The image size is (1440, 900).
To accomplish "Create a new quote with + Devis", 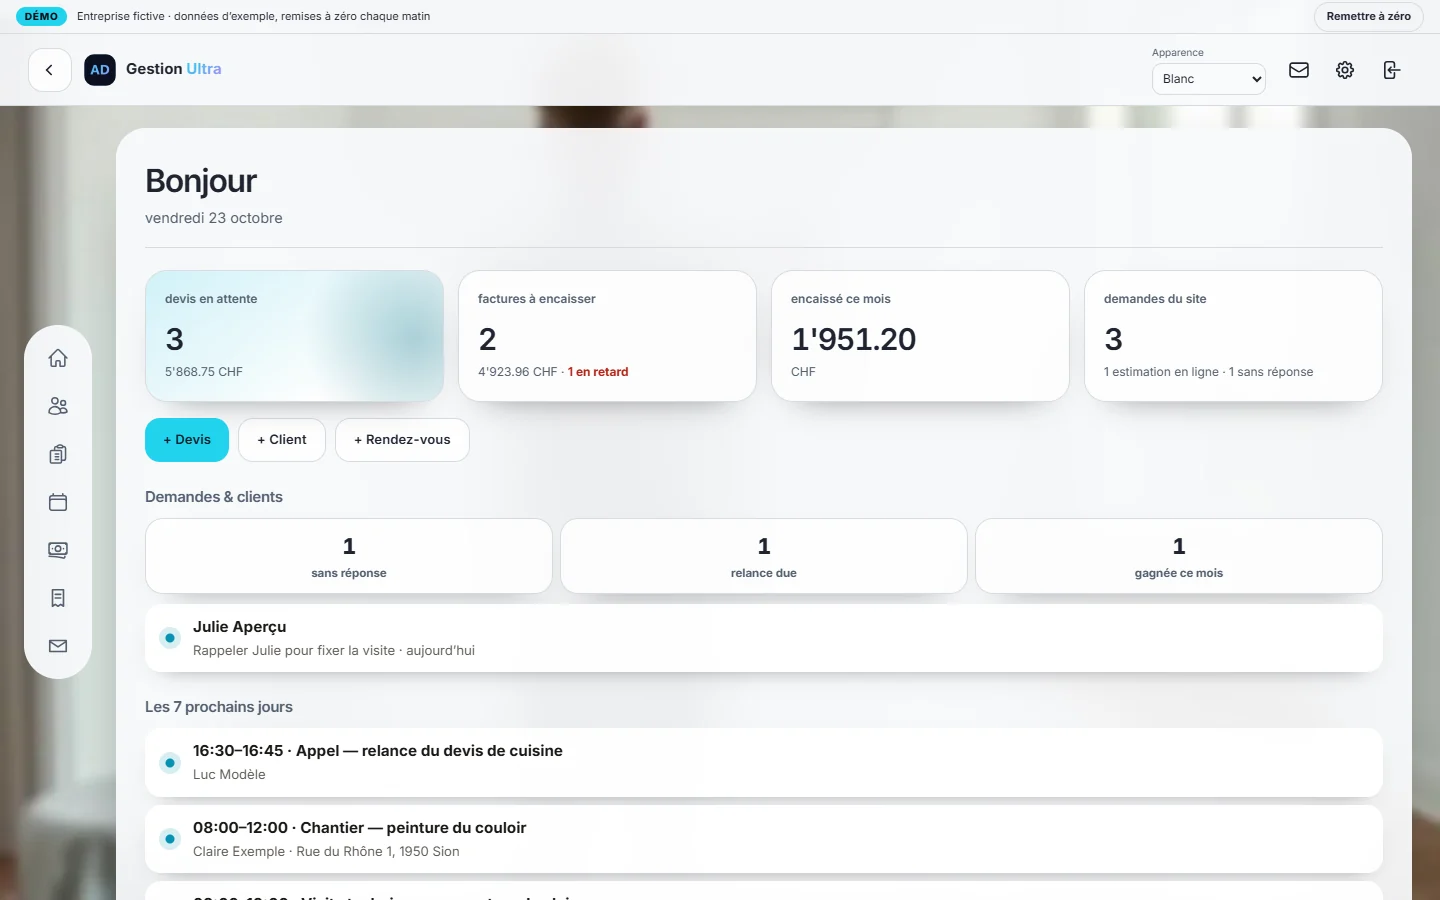I will coord(187,440).
